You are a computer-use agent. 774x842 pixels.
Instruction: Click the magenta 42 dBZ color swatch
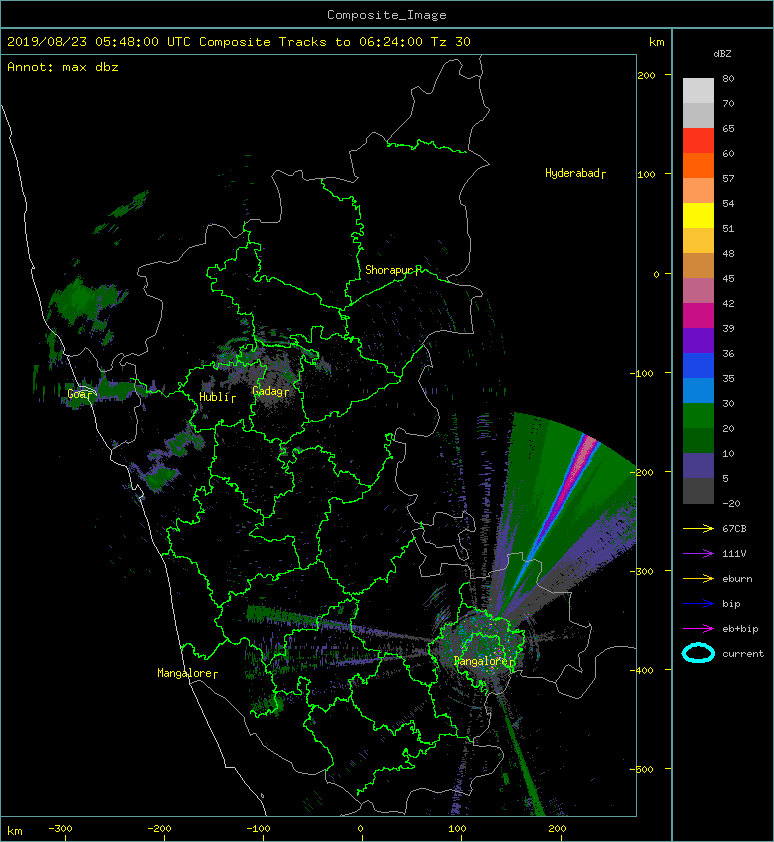pyautogui.click(x=698, y=316)
